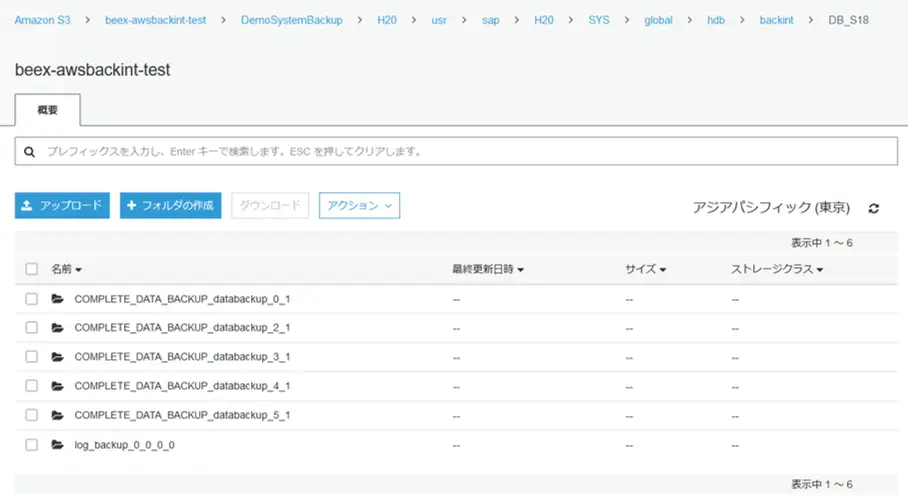Toggle the select-all checkbox in header
Viewport: 908px width, 496px height.
coord(31,269)
